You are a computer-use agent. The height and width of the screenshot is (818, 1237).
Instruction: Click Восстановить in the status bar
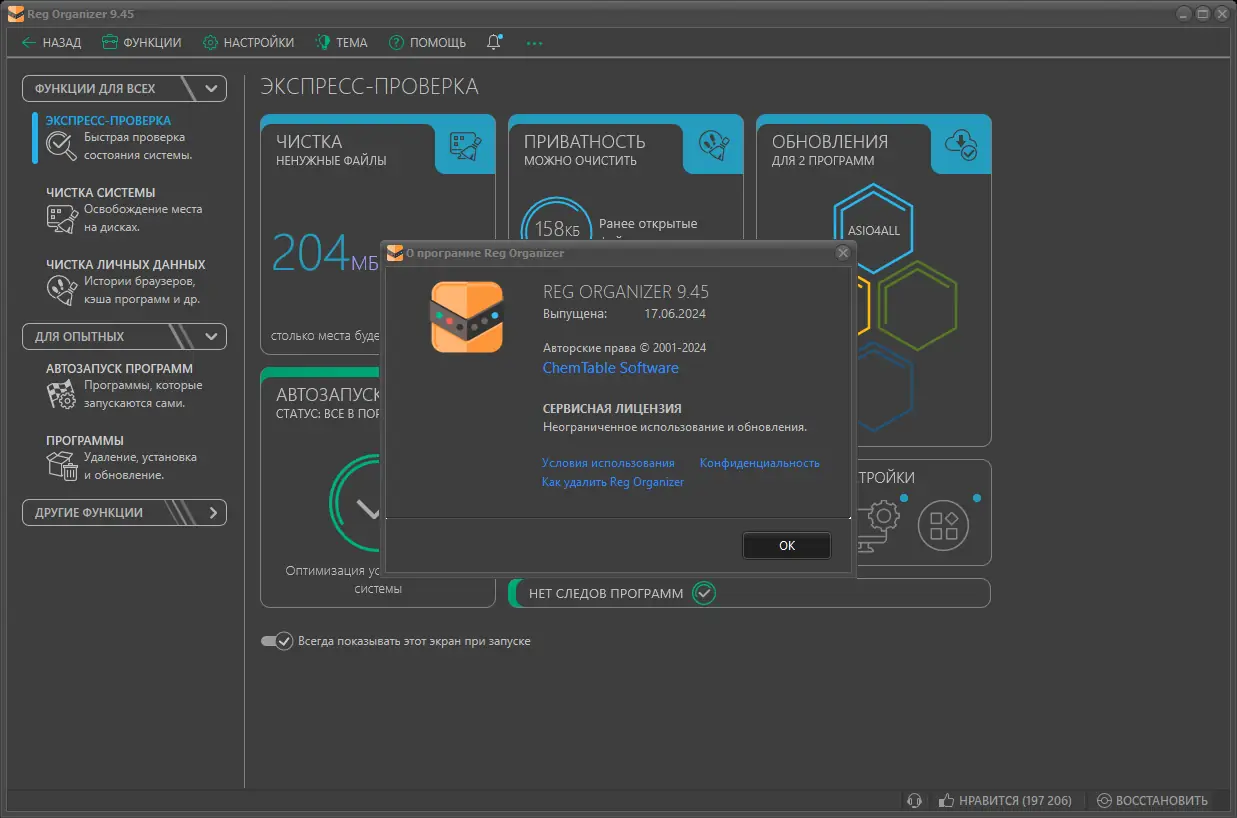pos(1152,800)
